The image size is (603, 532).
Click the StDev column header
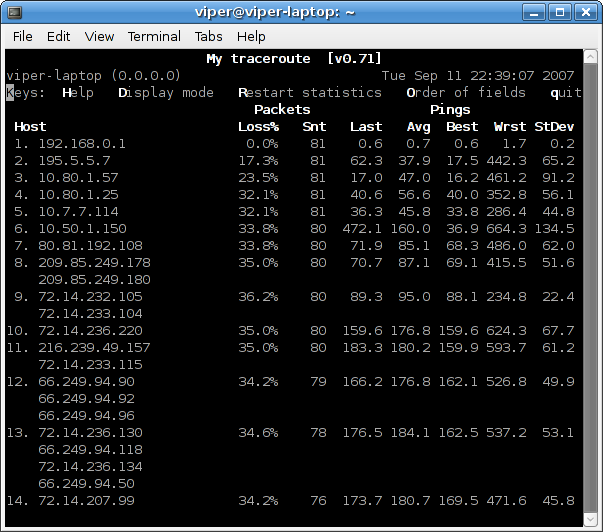coord(554,127)
